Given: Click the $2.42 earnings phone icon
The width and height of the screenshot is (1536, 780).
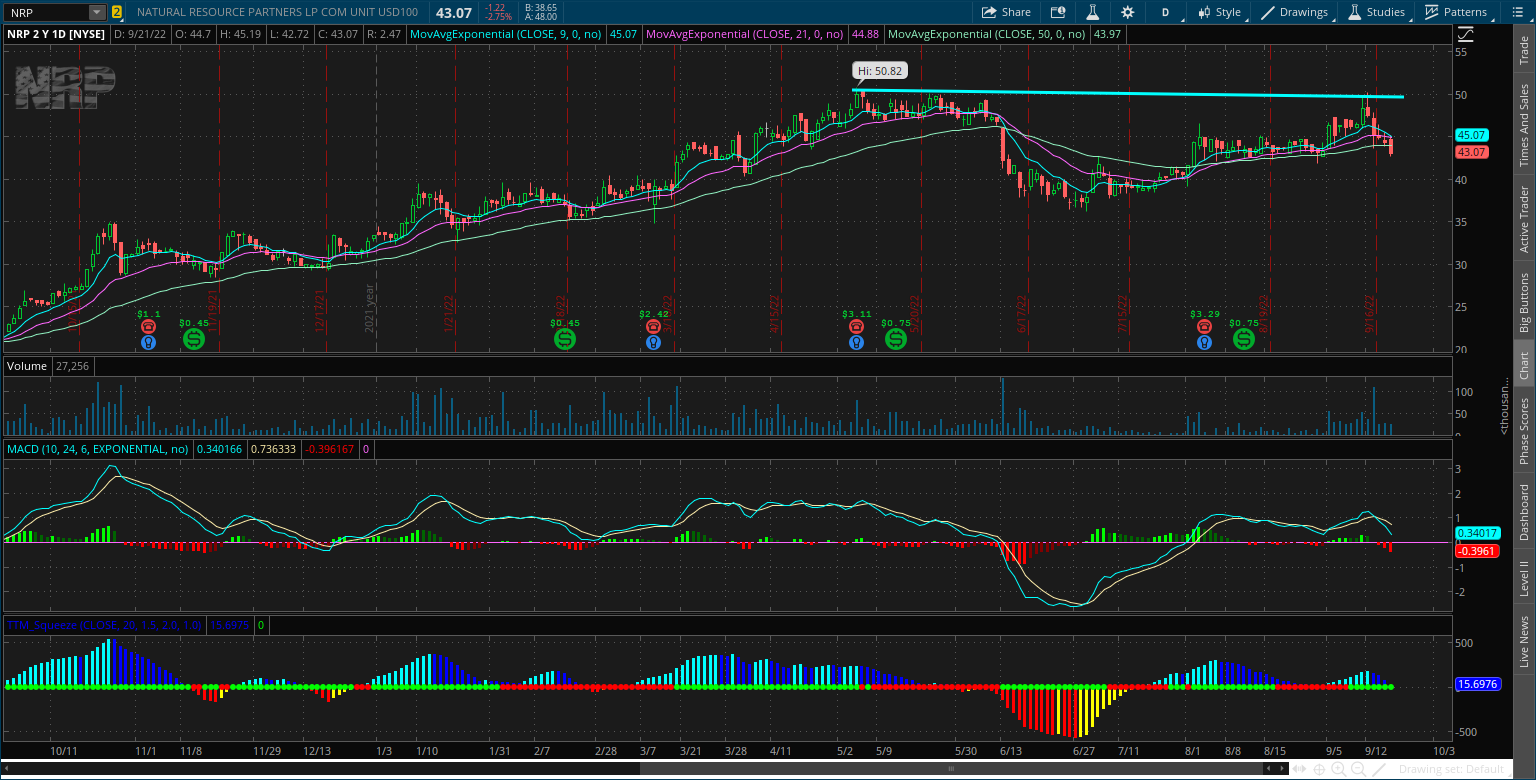Looking at the screenshot, I should coord(653,326).
